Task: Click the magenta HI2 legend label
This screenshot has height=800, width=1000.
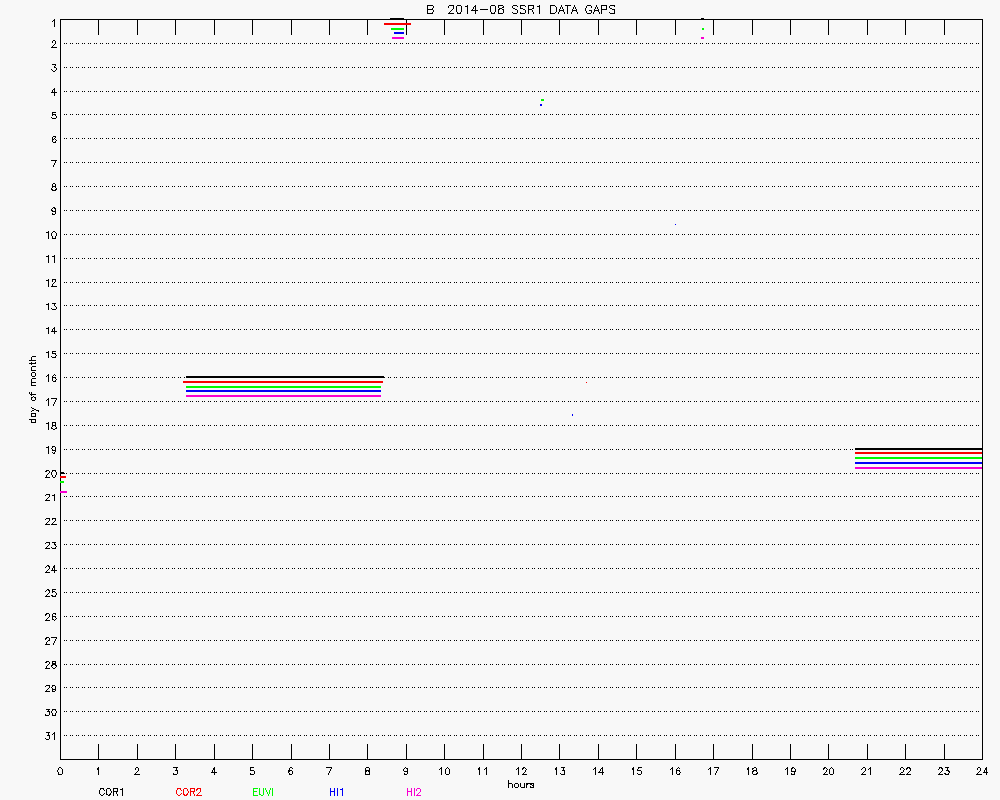Action: point(413,792)
